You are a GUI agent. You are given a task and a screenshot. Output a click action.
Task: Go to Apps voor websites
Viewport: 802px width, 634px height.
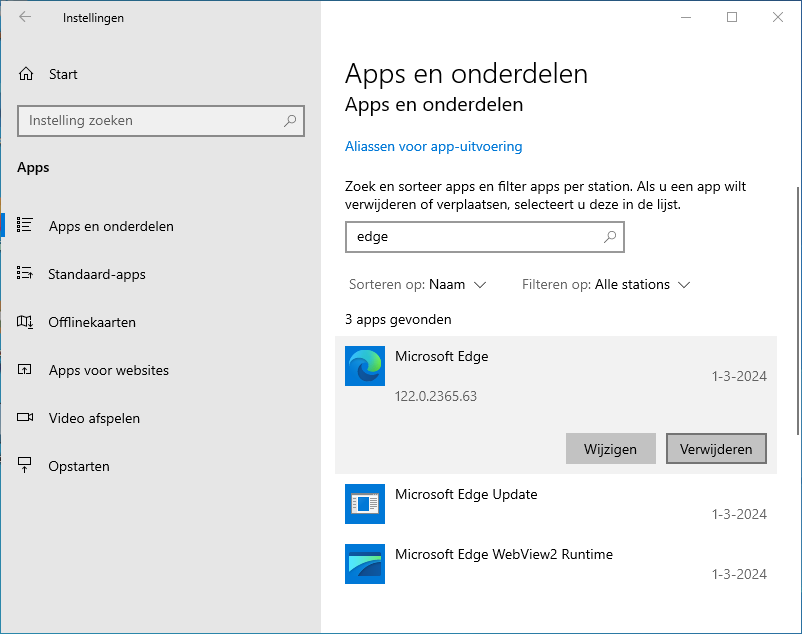click(108, 370)
